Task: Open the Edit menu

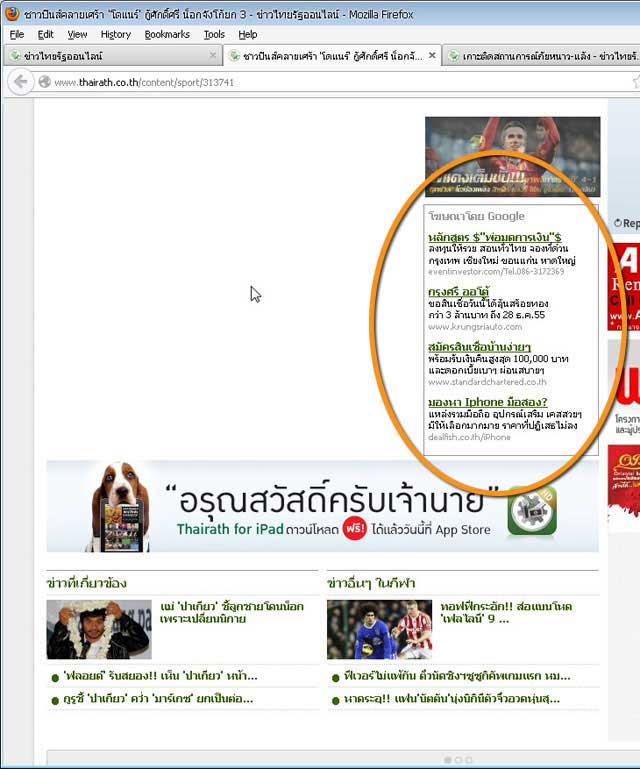Action: tap(46, 34)
